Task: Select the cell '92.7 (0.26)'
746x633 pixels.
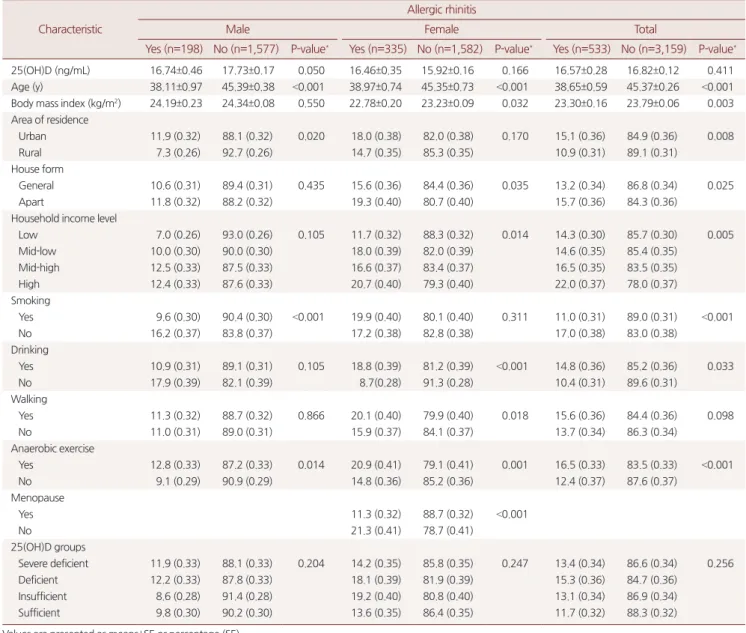Action: pyautogui.click(x=247, y=153)
